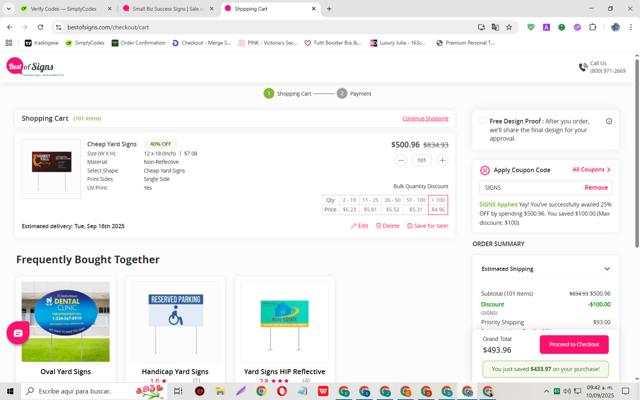Click the translate page icon
This screenshot has width=640, height=400.
click(x=495, y=27)
